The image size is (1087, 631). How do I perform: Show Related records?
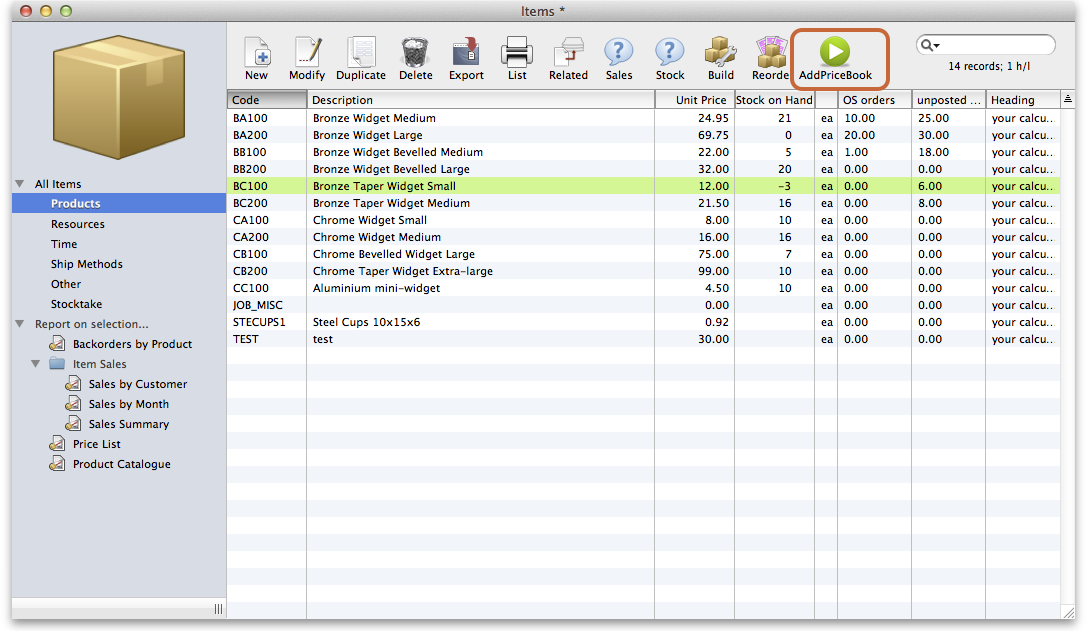(x=568, y=59)
